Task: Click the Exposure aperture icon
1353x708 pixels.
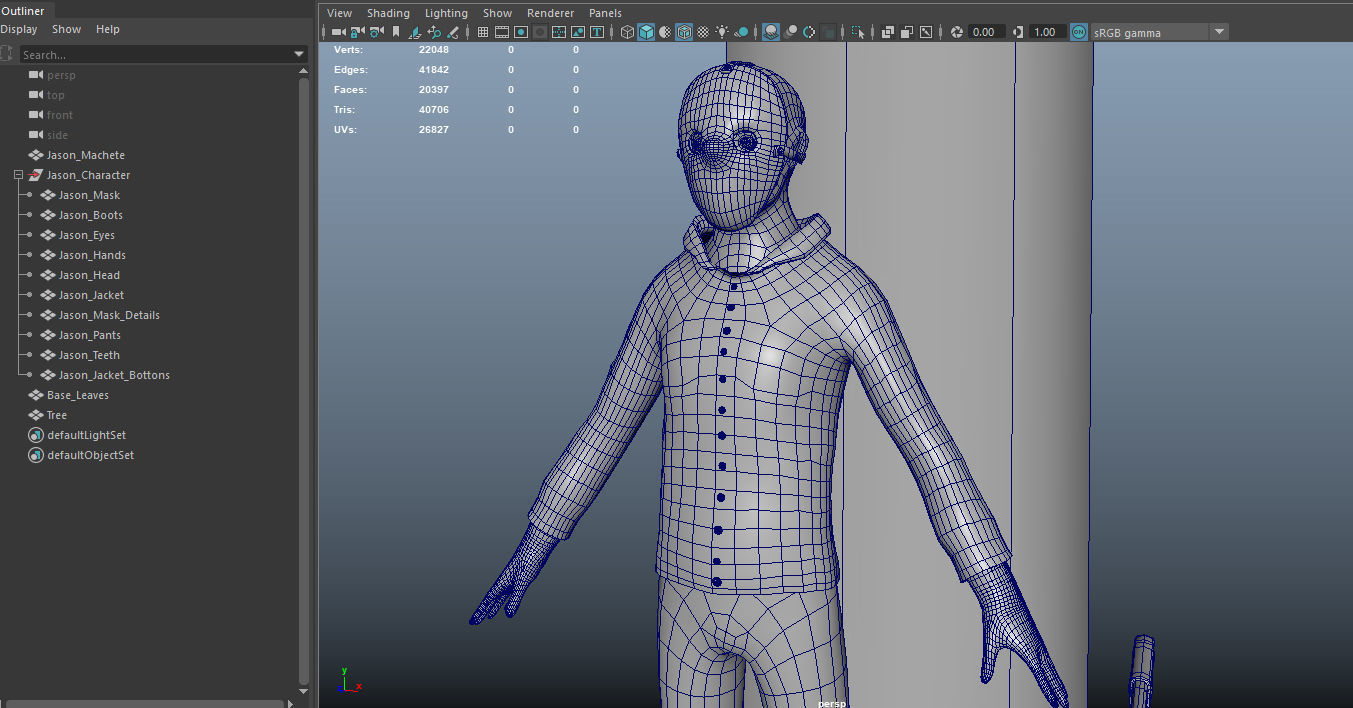Action: click(x=956, y=32)
